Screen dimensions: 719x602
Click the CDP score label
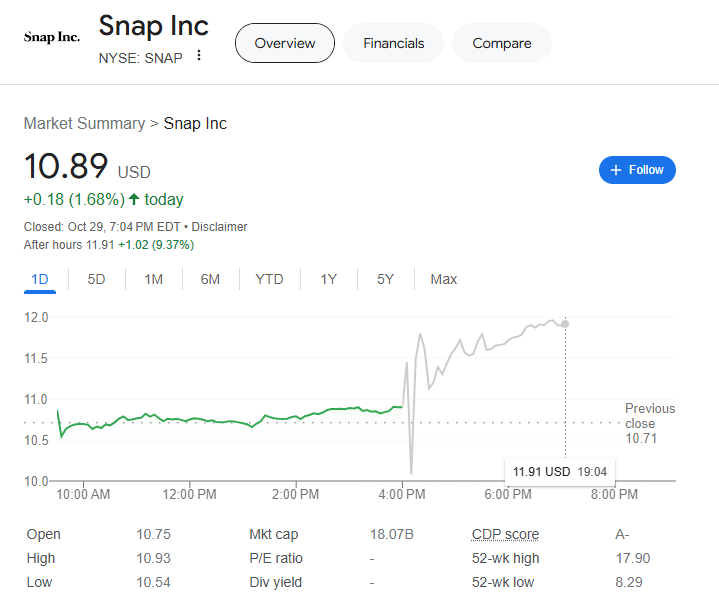tap(505, 534)
